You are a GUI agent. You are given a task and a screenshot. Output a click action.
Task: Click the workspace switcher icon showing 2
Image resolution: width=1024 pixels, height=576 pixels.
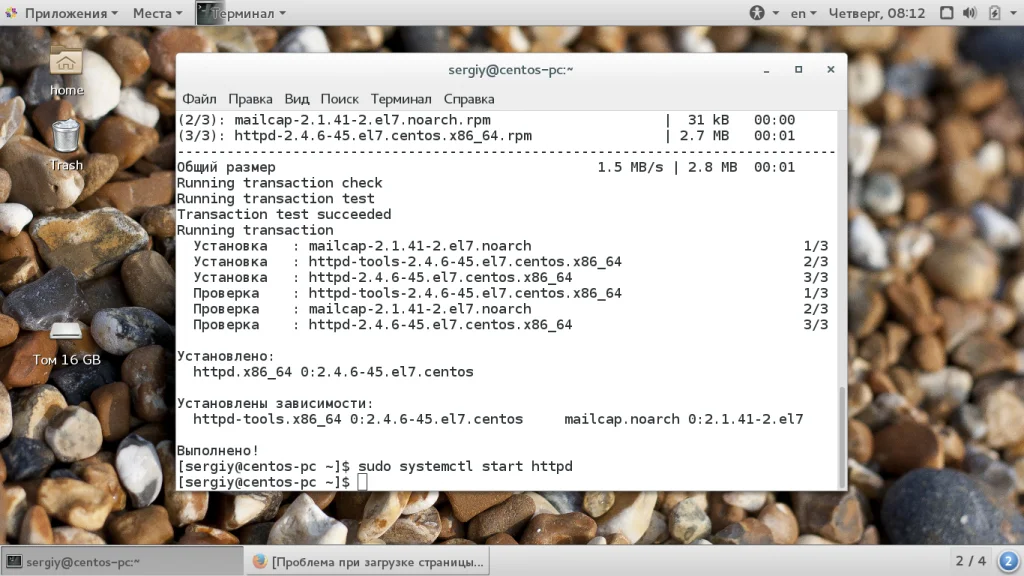[1008, 561]
